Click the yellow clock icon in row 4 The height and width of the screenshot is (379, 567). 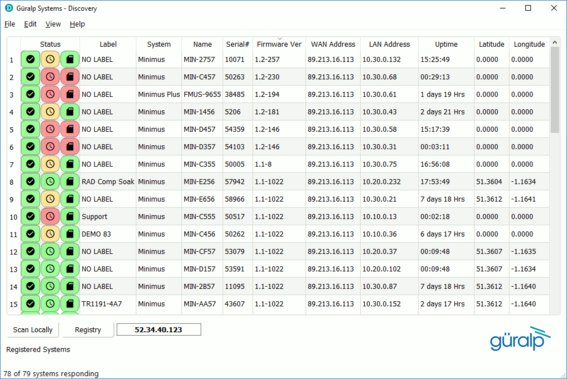(x=50, y=112)
